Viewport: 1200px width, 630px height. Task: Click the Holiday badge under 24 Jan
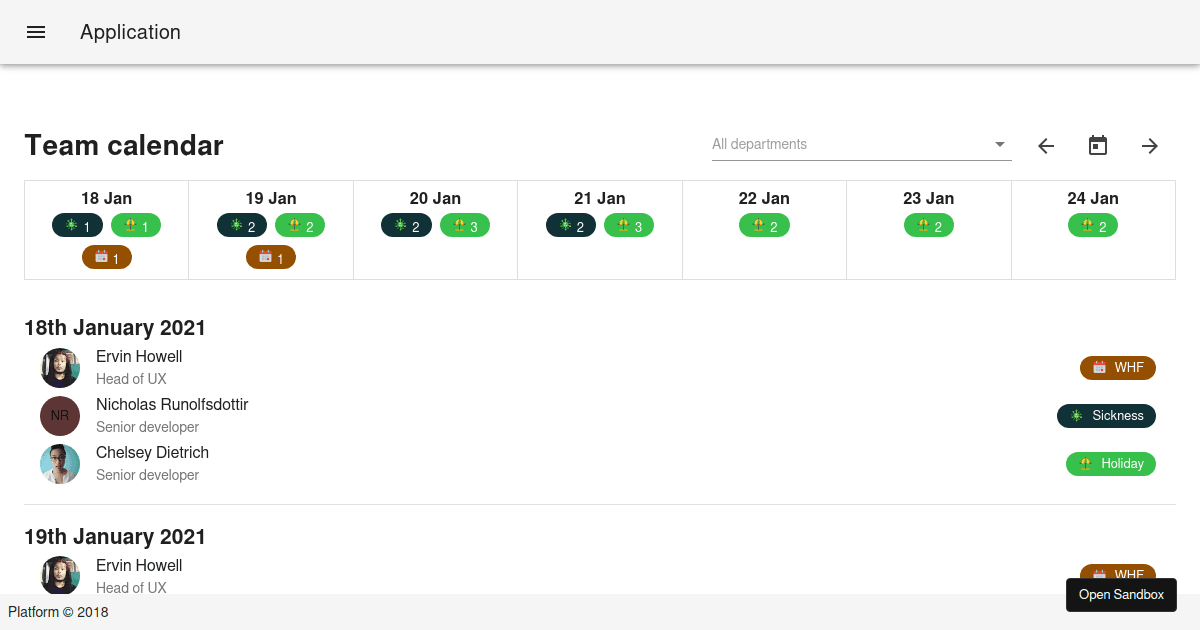click(x=1092, y=225)
